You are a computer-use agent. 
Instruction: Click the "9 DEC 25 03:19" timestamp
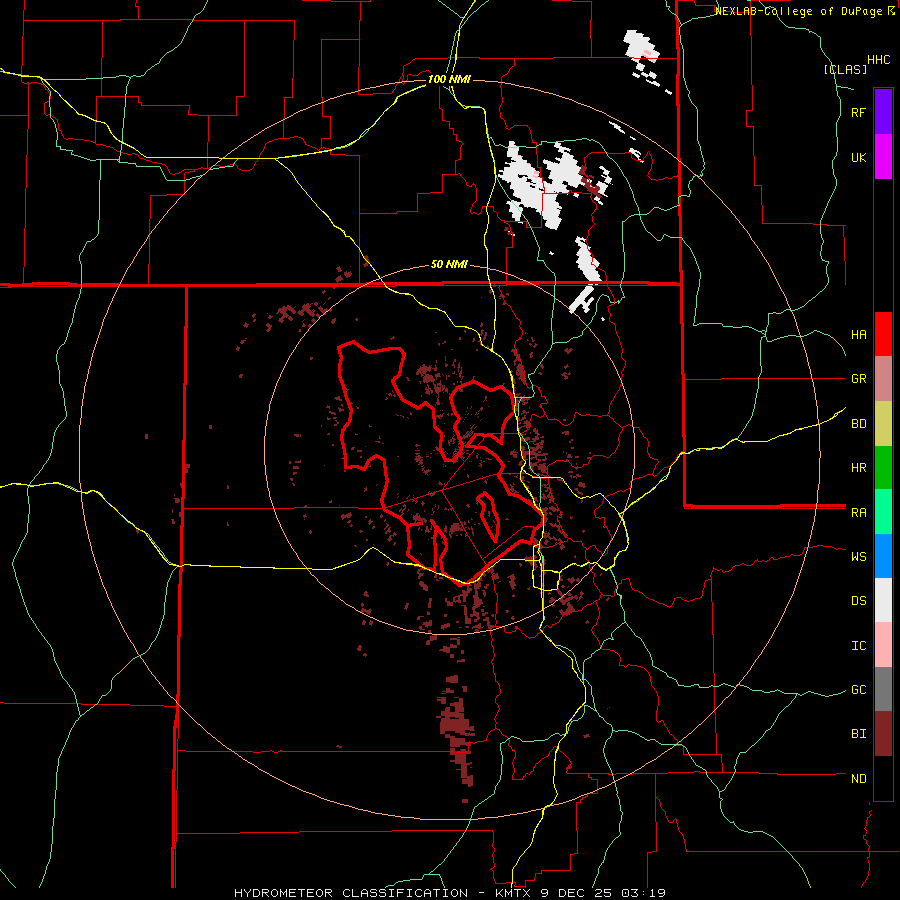click(605, 893)
